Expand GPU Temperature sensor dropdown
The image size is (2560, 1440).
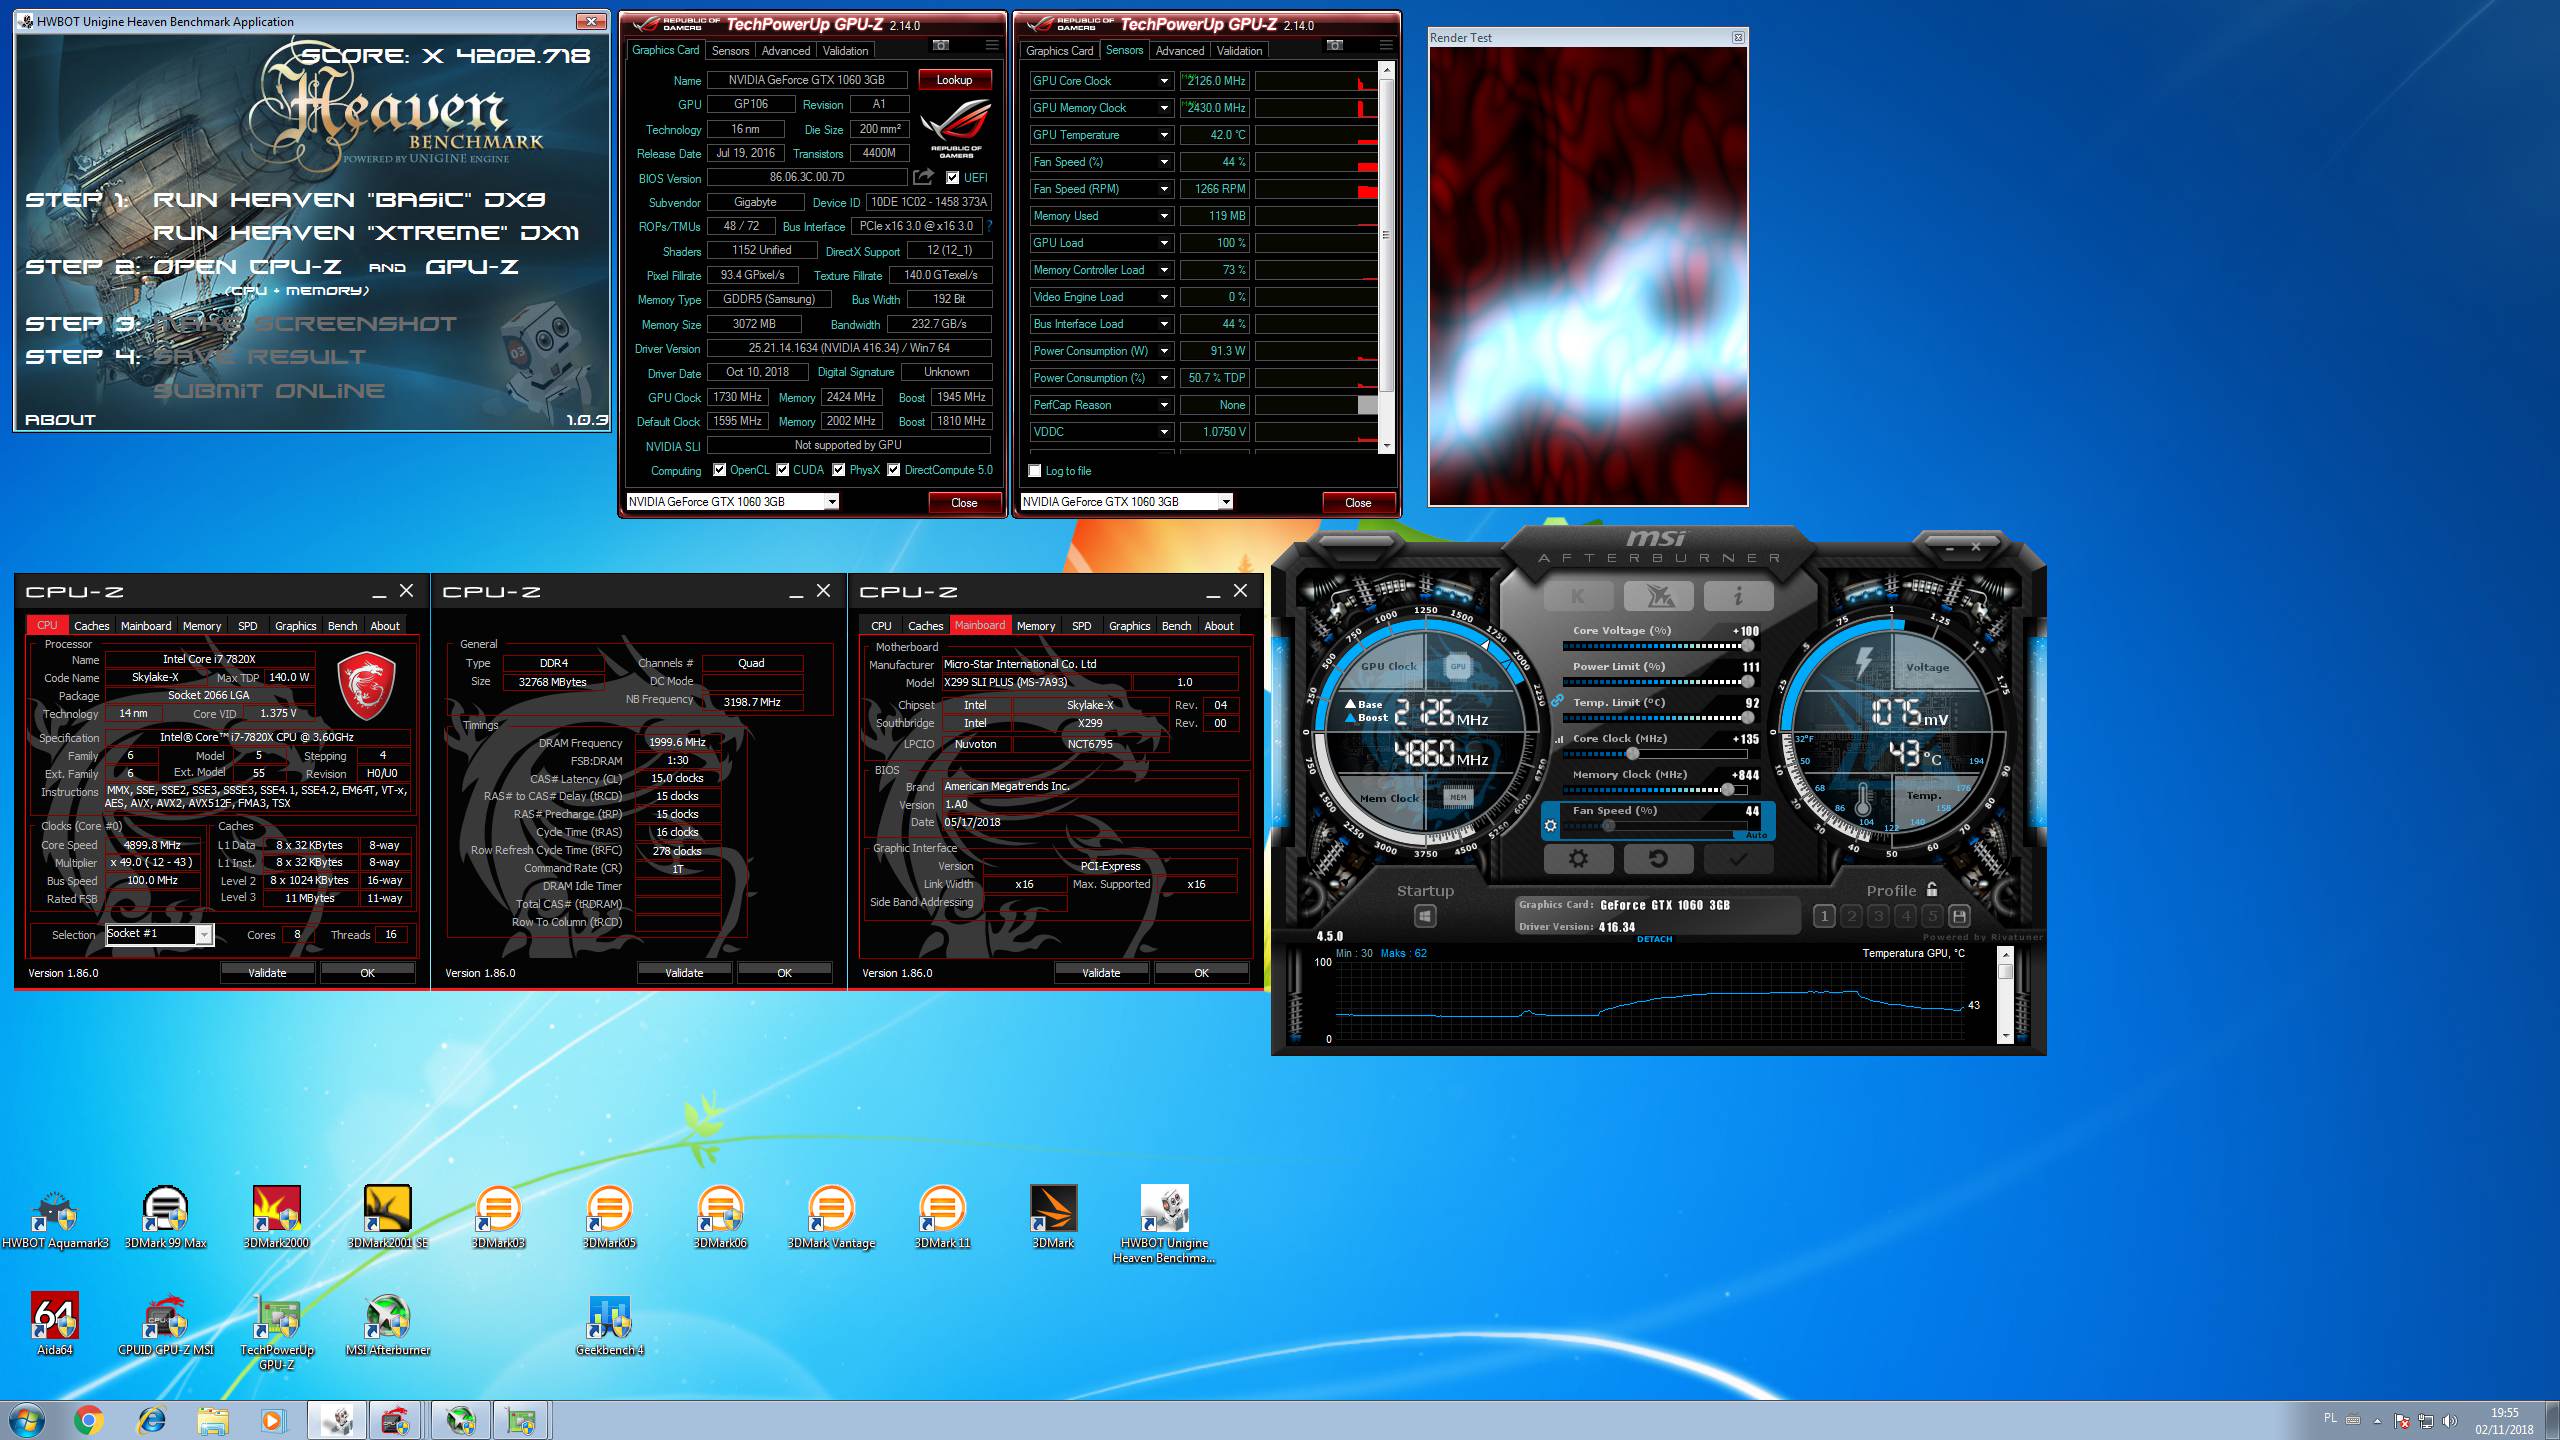click(x=1164, y=135)
